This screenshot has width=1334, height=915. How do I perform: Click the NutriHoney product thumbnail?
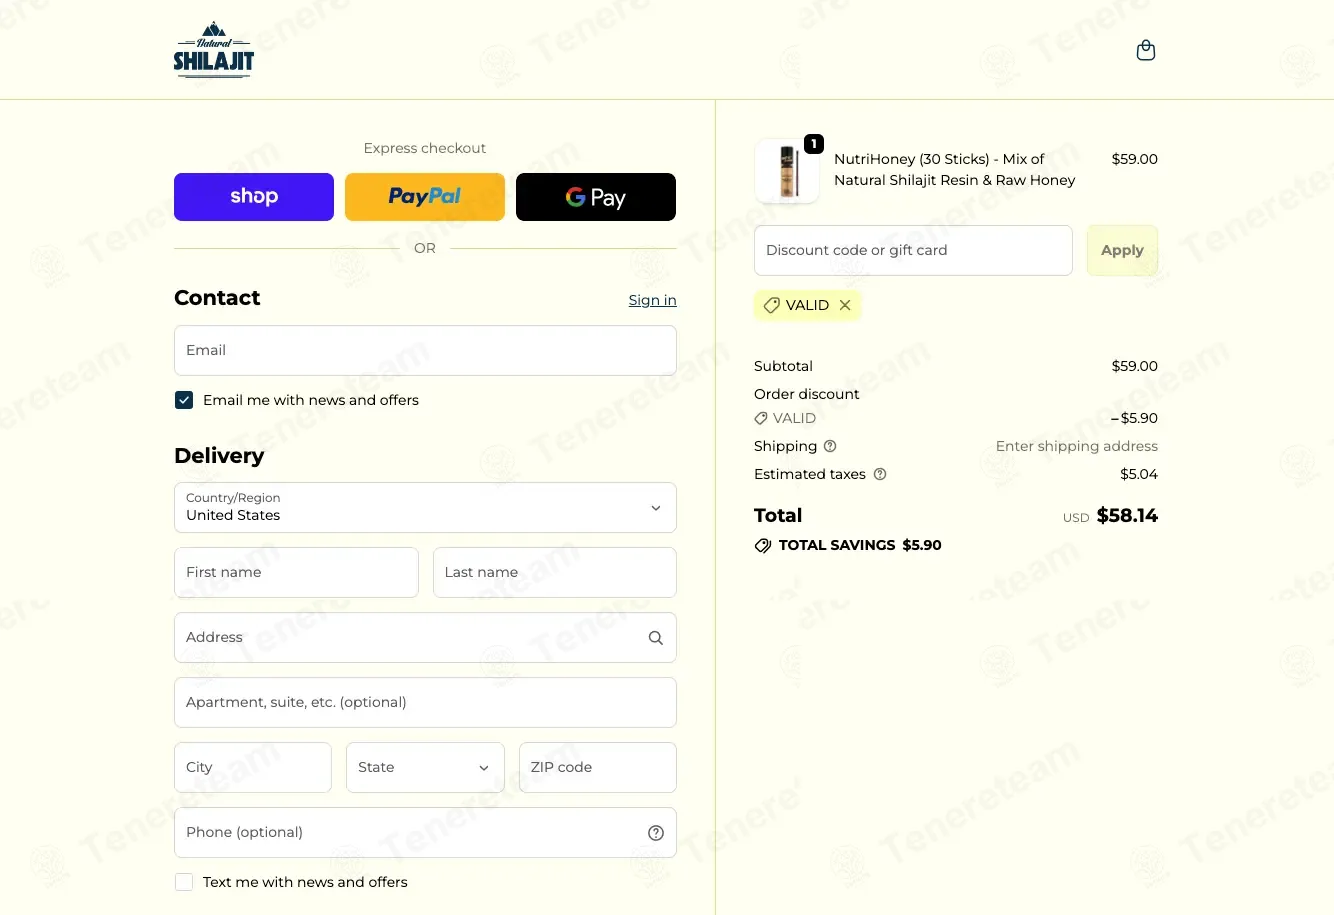point(787,171)
